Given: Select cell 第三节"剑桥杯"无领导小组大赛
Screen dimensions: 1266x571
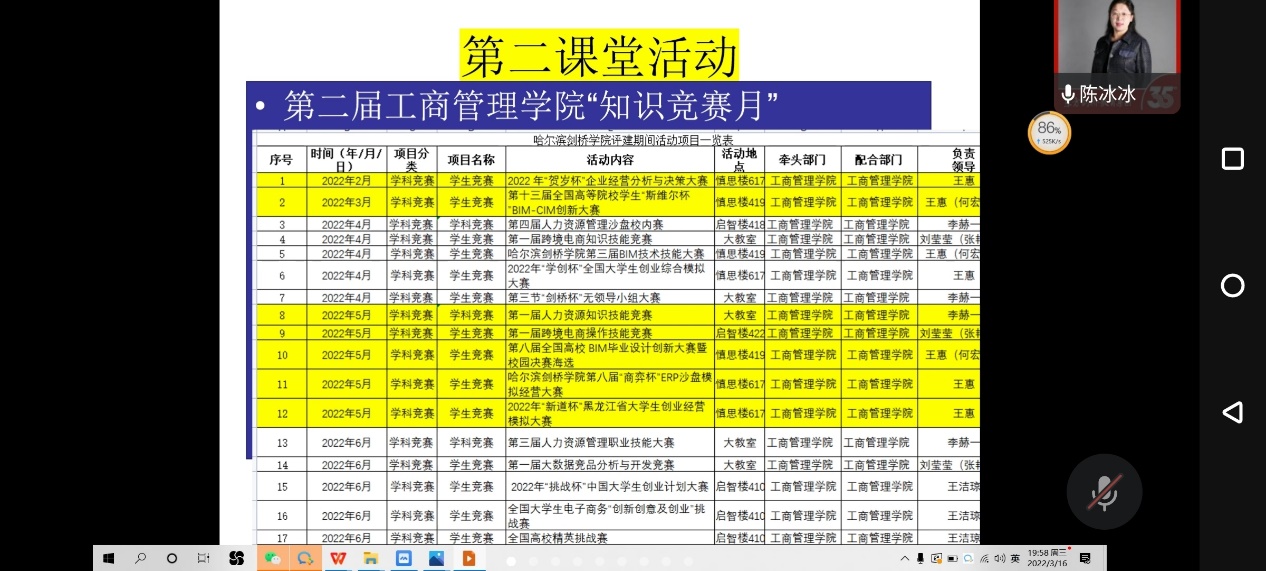Looking at the screenshot, I should pyautogui.click(x=609, y=298).
